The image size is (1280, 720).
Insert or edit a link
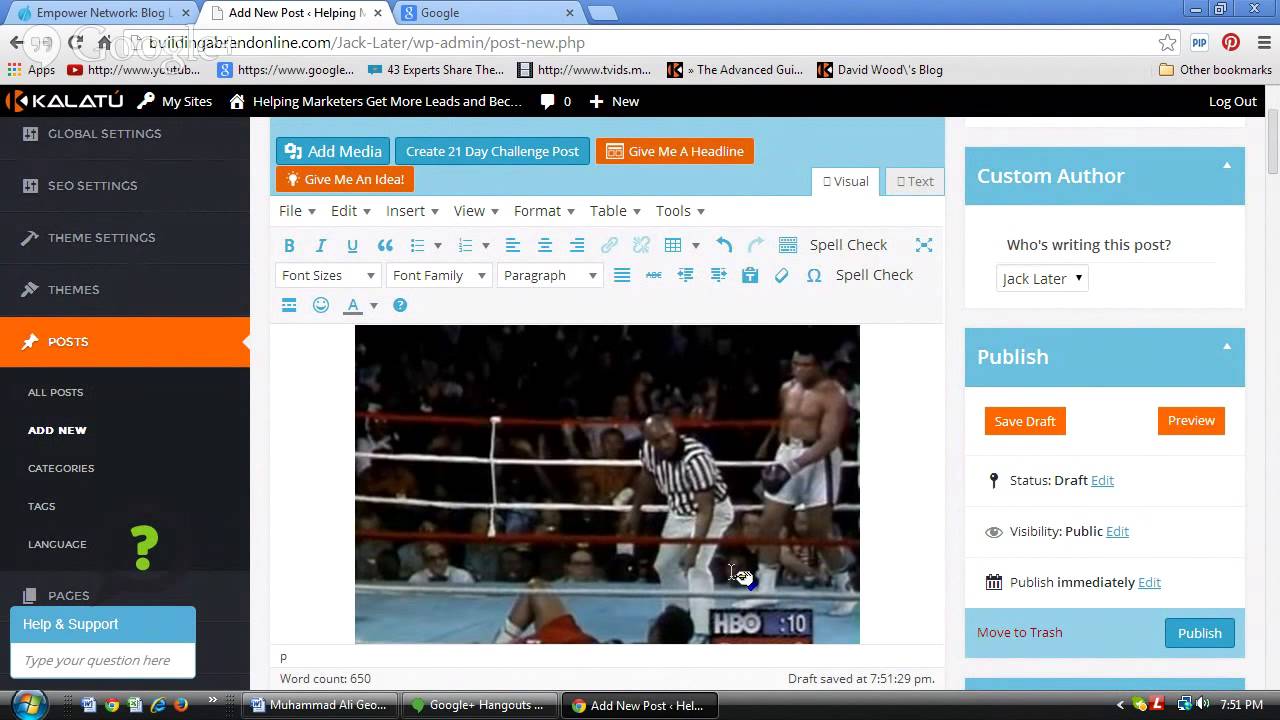[x=609, y=245]
